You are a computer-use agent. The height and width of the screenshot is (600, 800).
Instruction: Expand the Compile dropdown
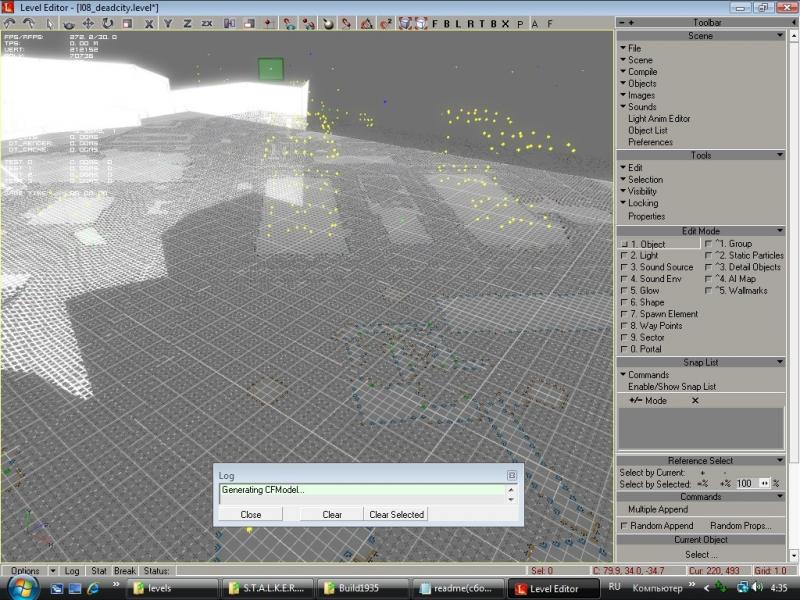(642, 72)
